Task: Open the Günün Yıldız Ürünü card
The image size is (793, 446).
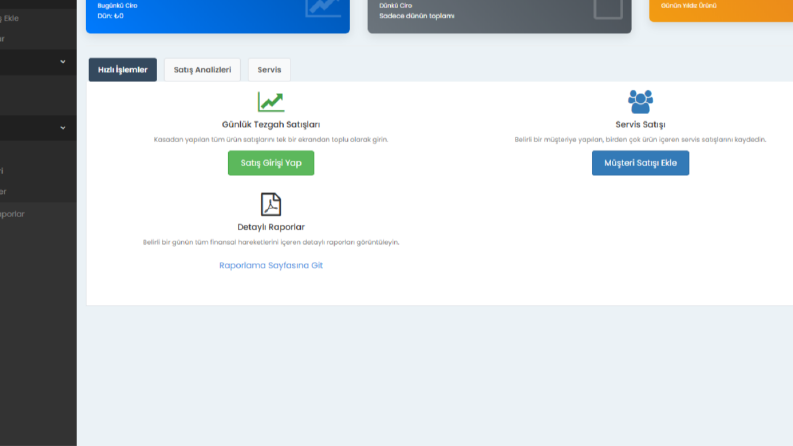Action: point(721,10)
